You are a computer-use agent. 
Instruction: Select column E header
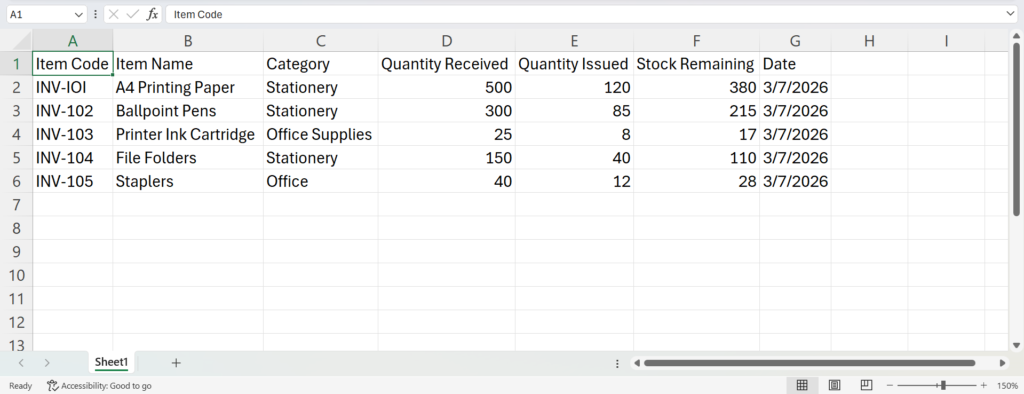pyautogui.click(x=574, y=41)
